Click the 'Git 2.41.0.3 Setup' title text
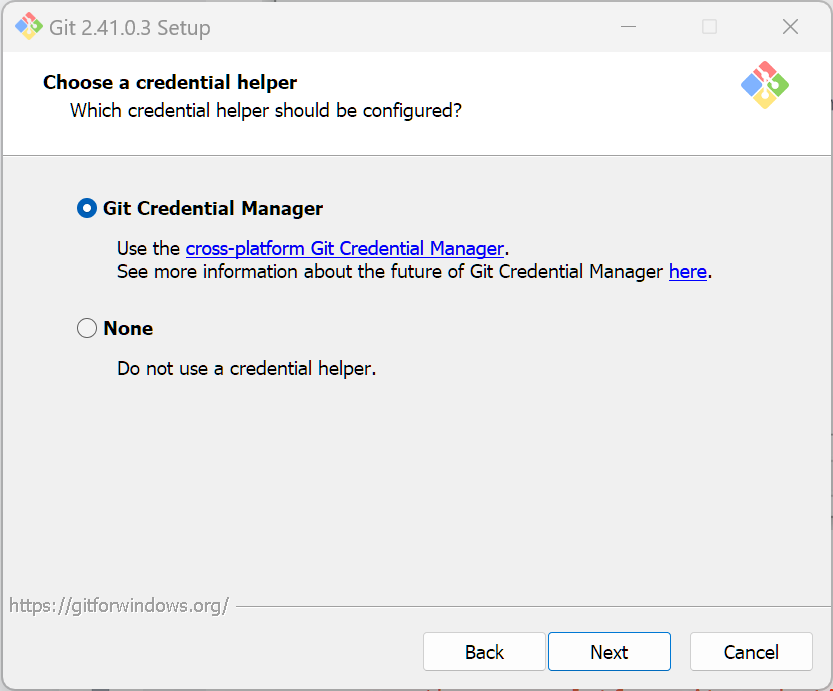The width and height of the screenshot is (833, 691). (x=129, y=27)
